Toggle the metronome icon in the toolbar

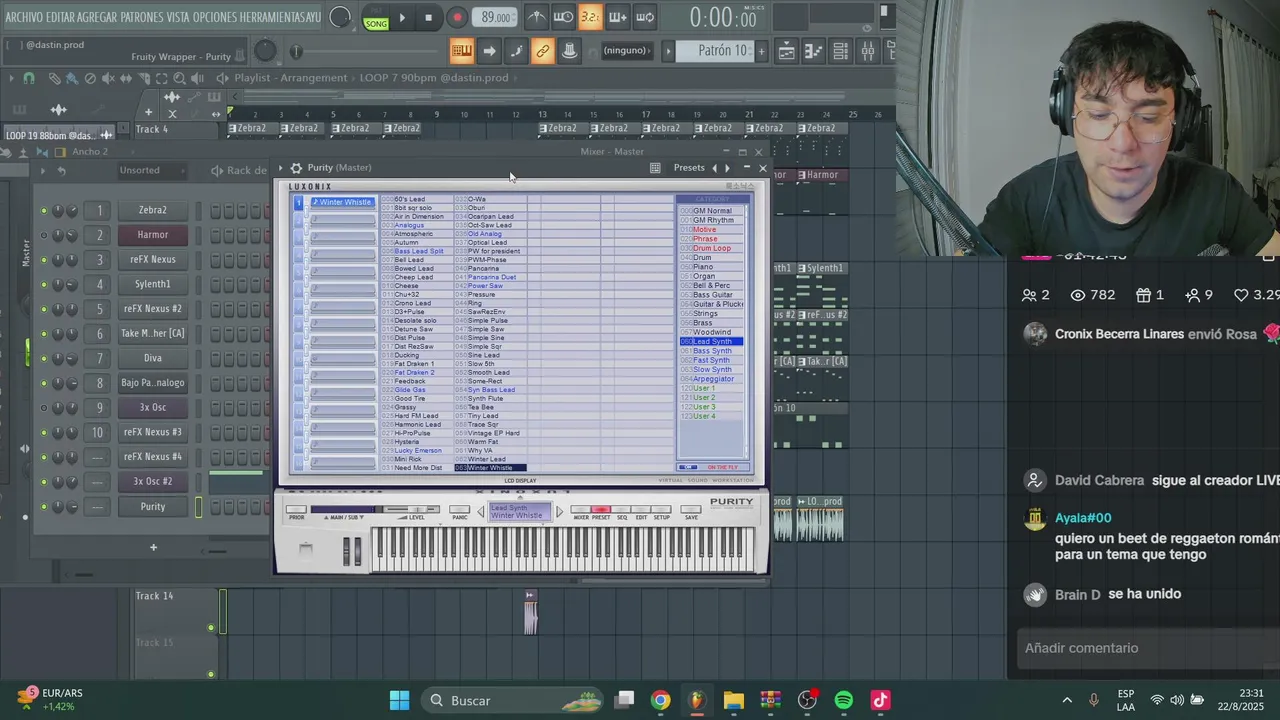click(537, 17)
